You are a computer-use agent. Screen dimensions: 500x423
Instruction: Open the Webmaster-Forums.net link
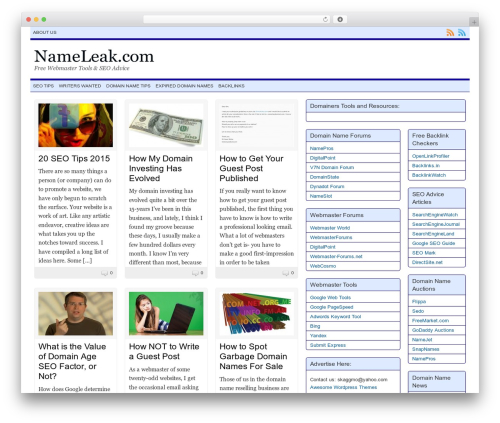336,257
